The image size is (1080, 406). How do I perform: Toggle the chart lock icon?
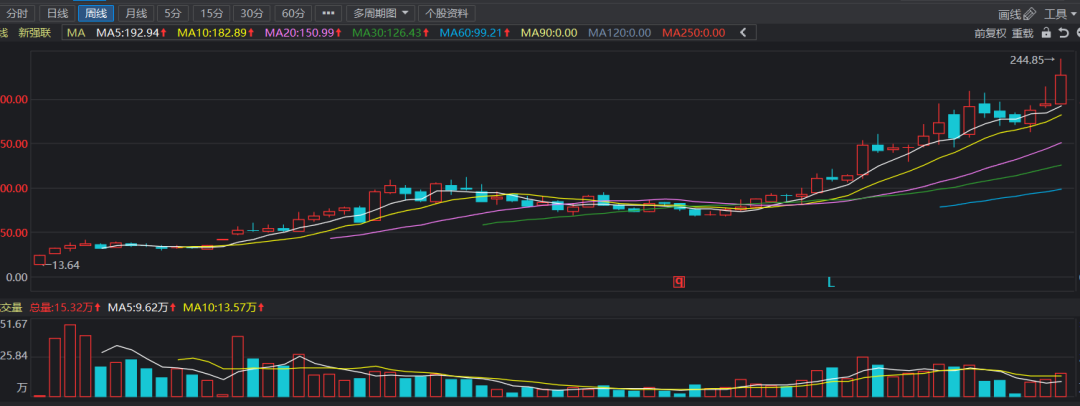[1046, 32]
